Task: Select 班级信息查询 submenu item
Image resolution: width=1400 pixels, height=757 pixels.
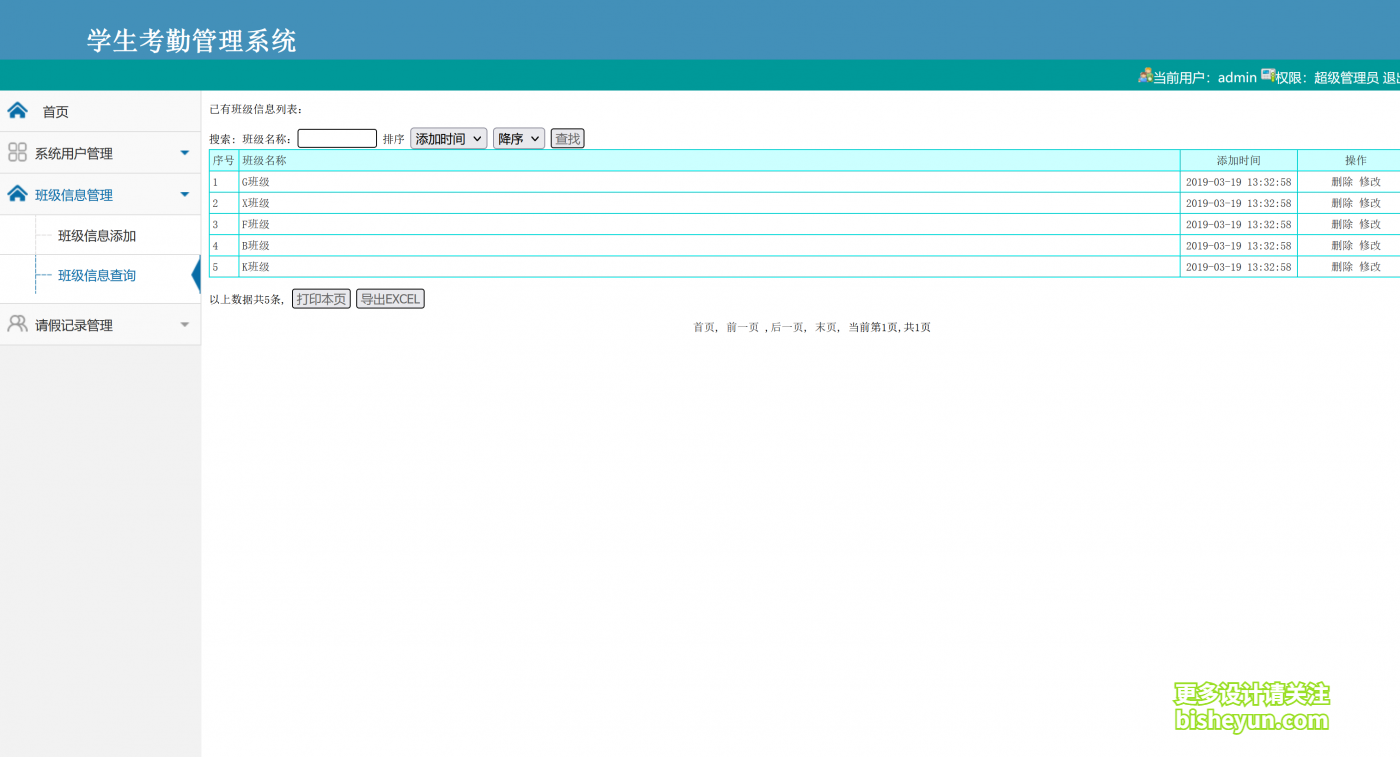Action: click(97, 275)
